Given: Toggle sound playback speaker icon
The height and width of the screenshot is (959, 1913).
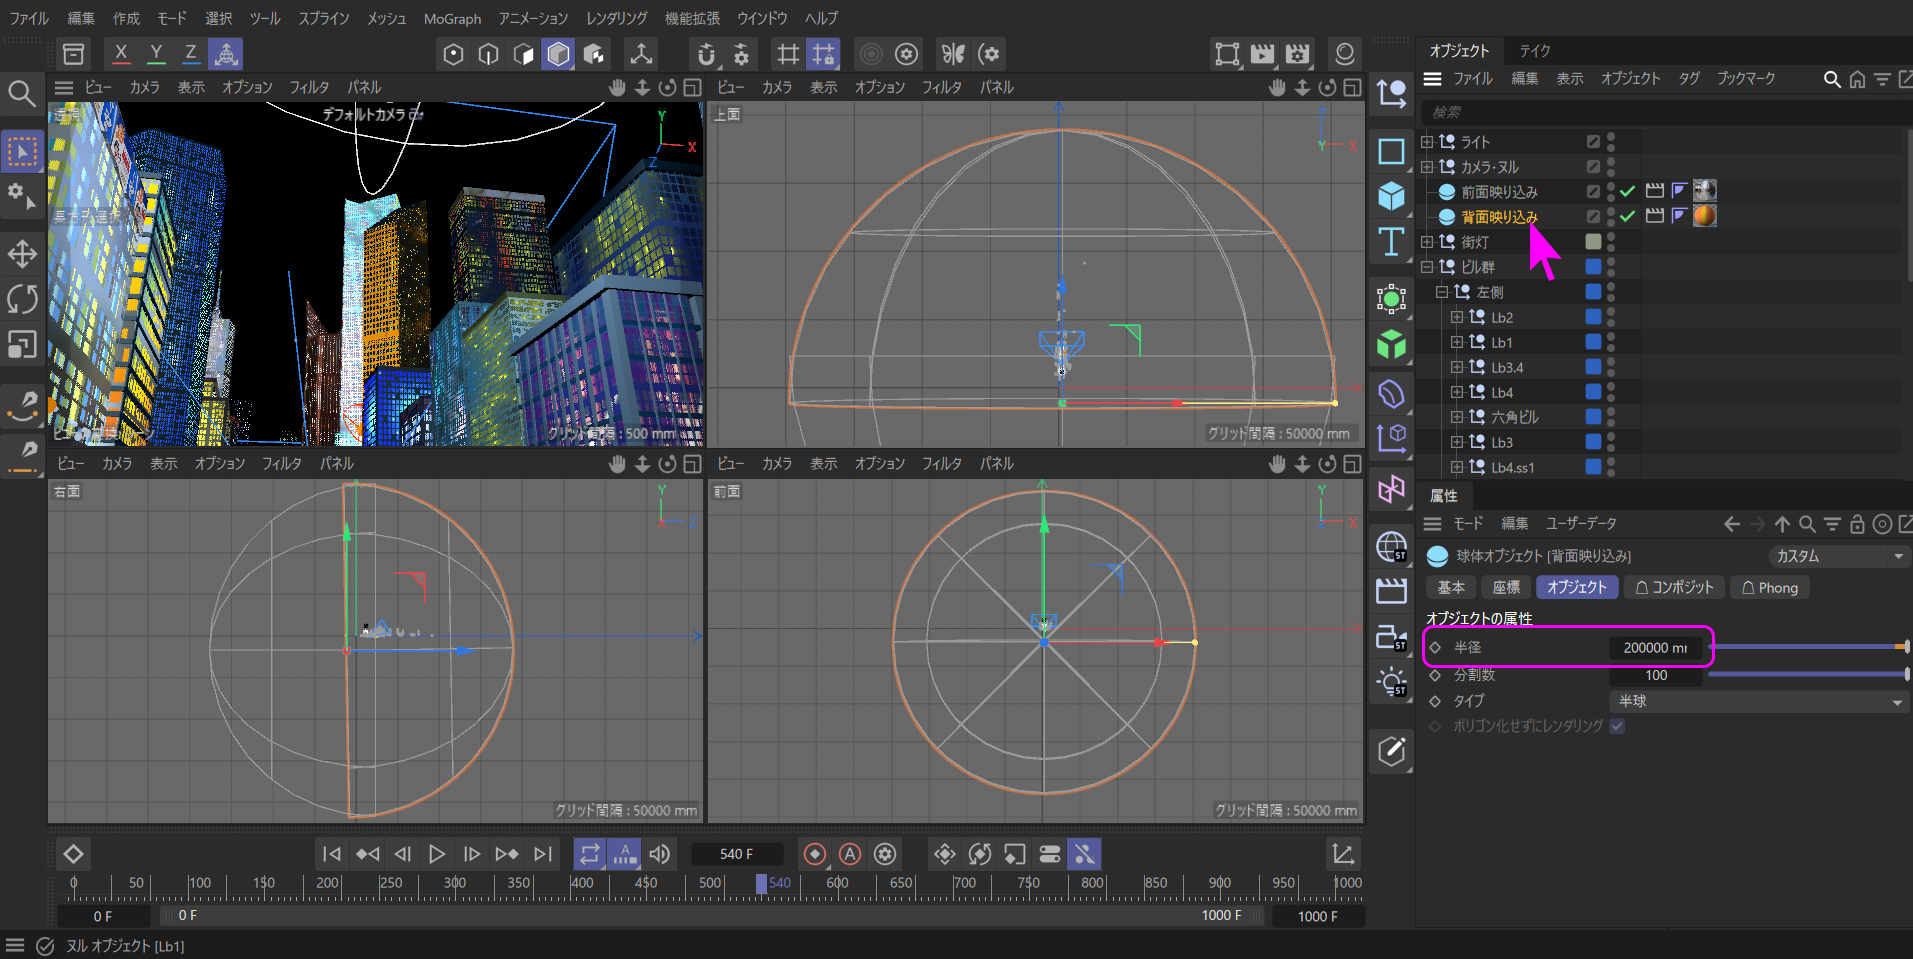Looking at the screenshot, I should (660, 854).
